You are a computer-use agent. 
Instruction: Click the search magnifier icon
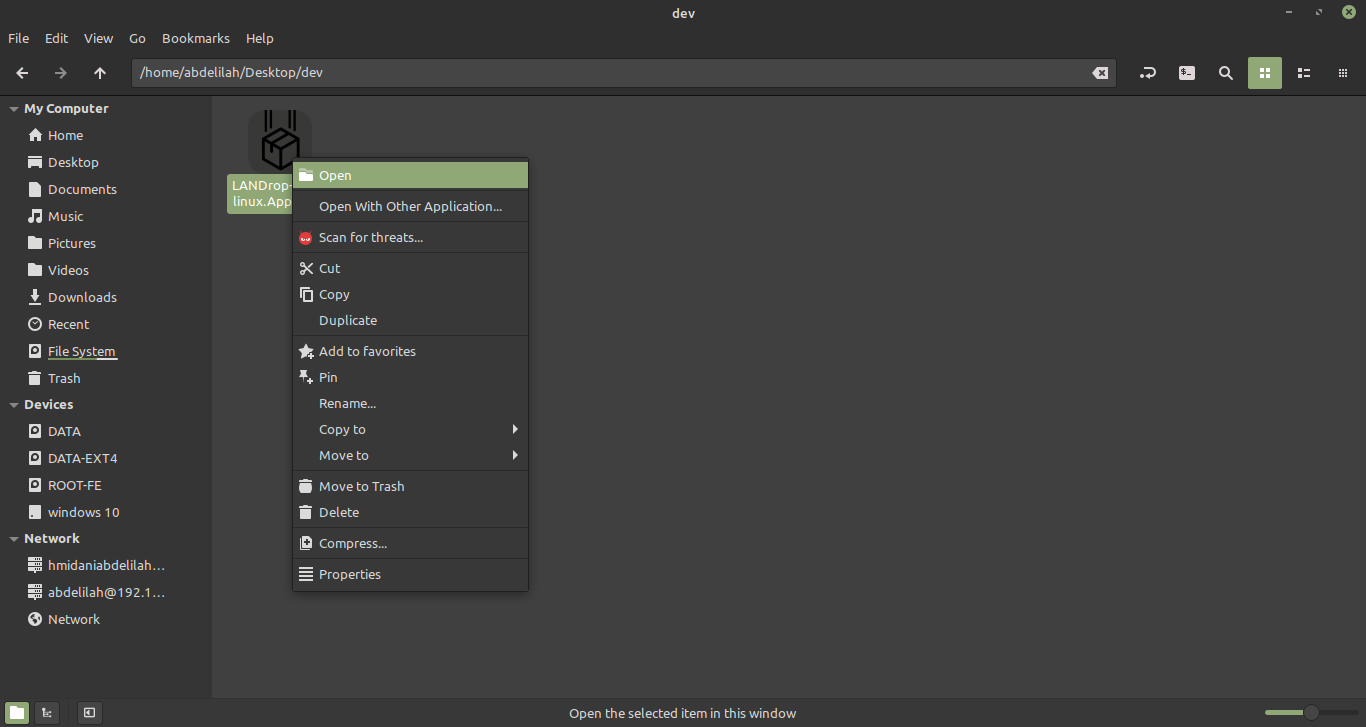click(x=1225, y=73)
